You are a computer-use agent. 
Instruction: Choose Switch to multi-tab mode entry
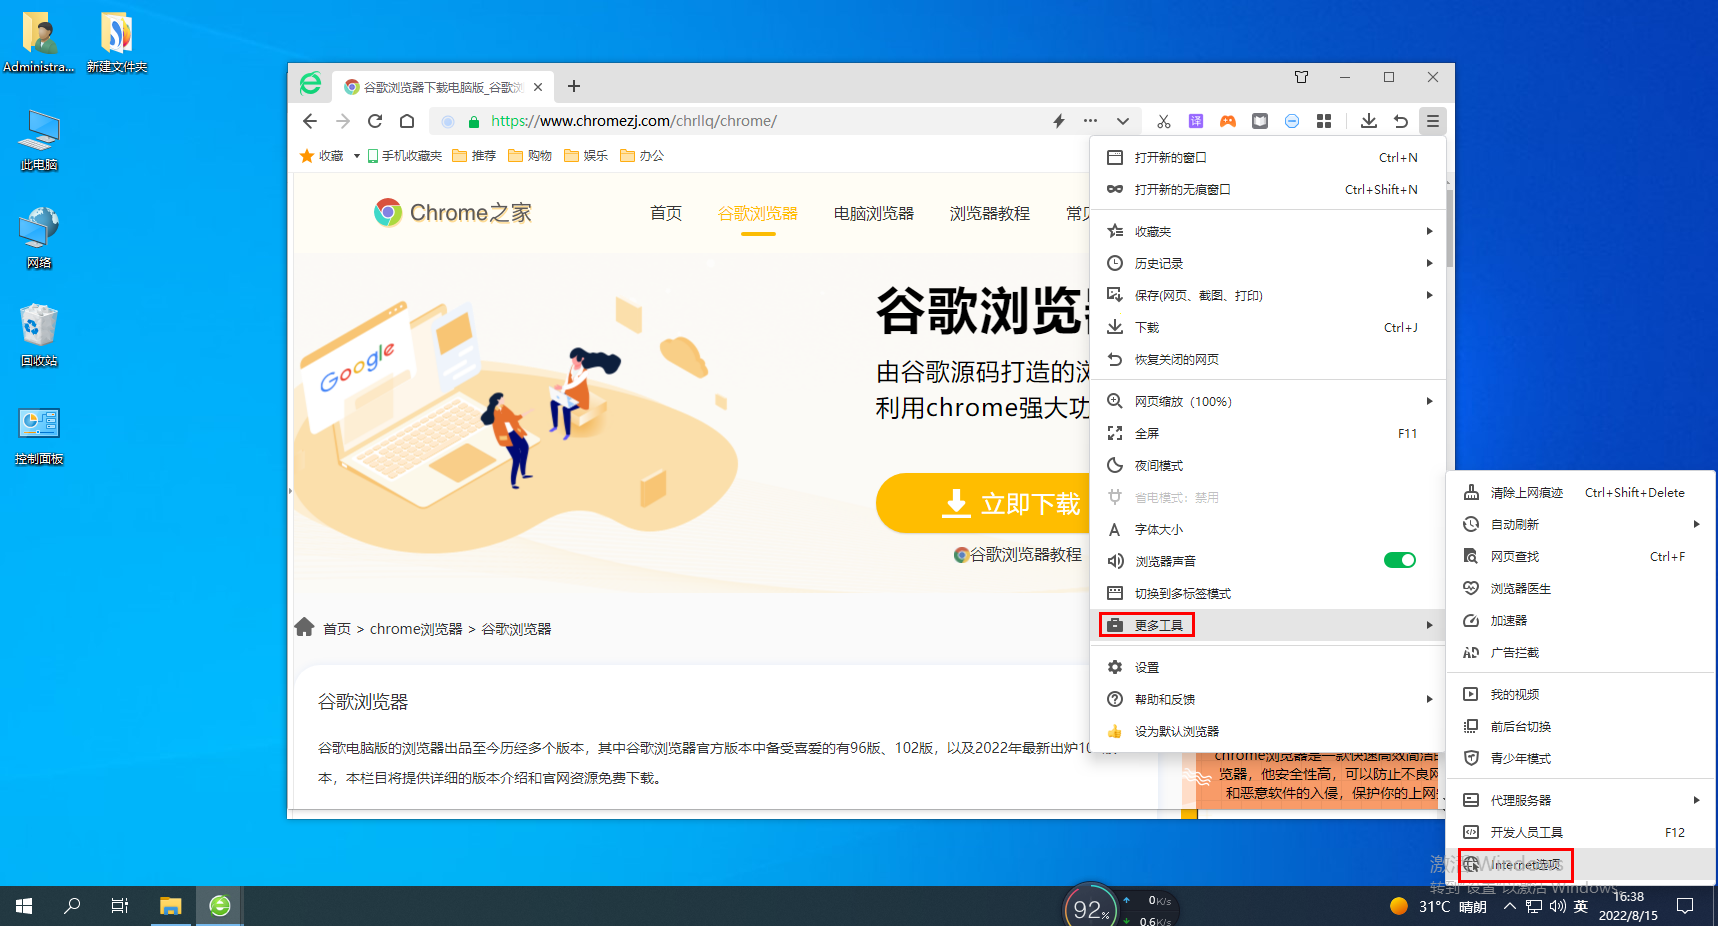(1267, 593)
